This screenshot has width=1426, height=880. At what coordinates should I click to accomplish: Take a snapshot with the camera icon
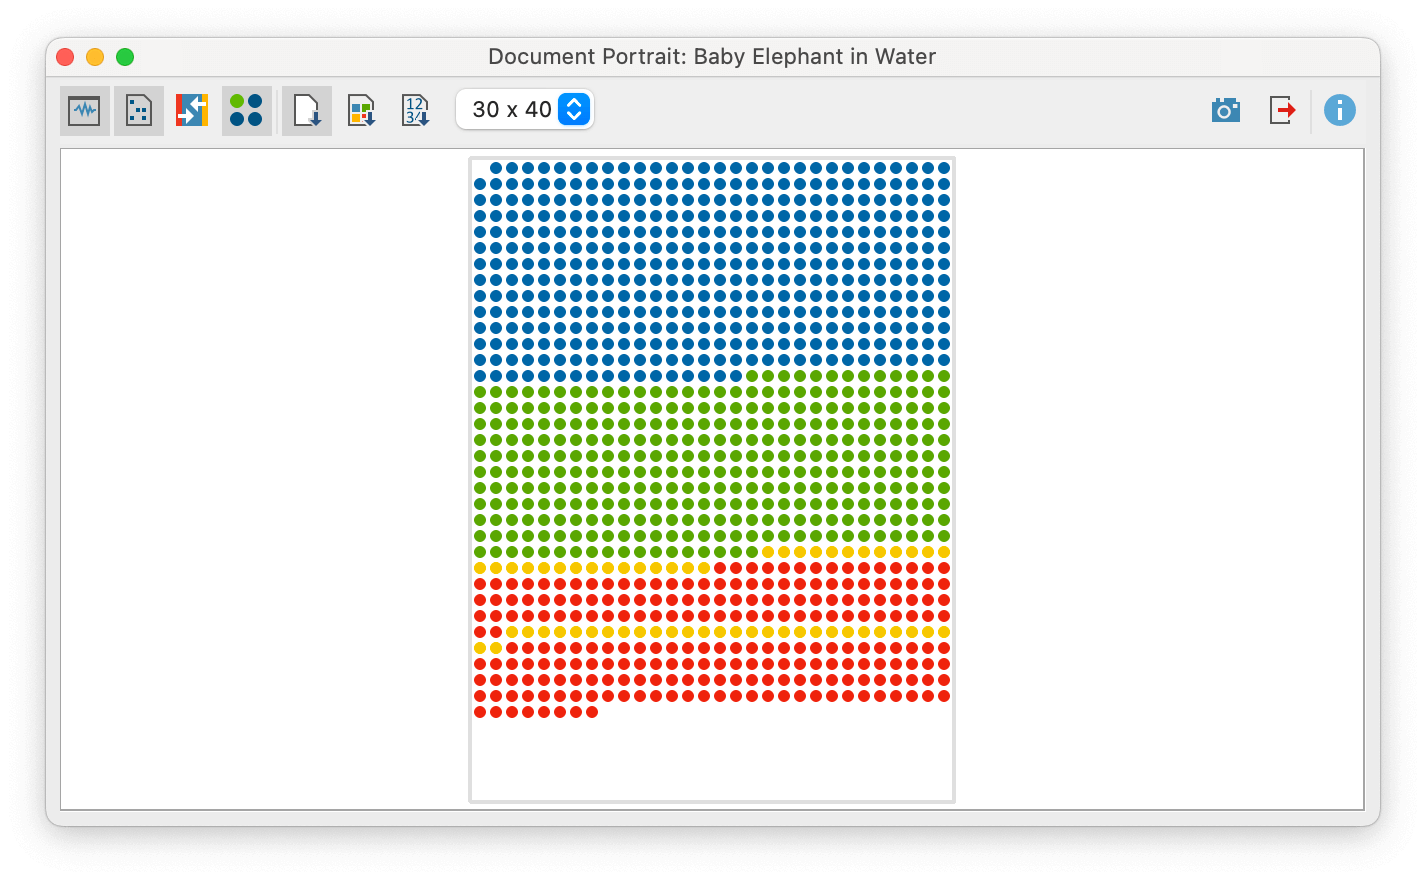[x=1225, y=110]
